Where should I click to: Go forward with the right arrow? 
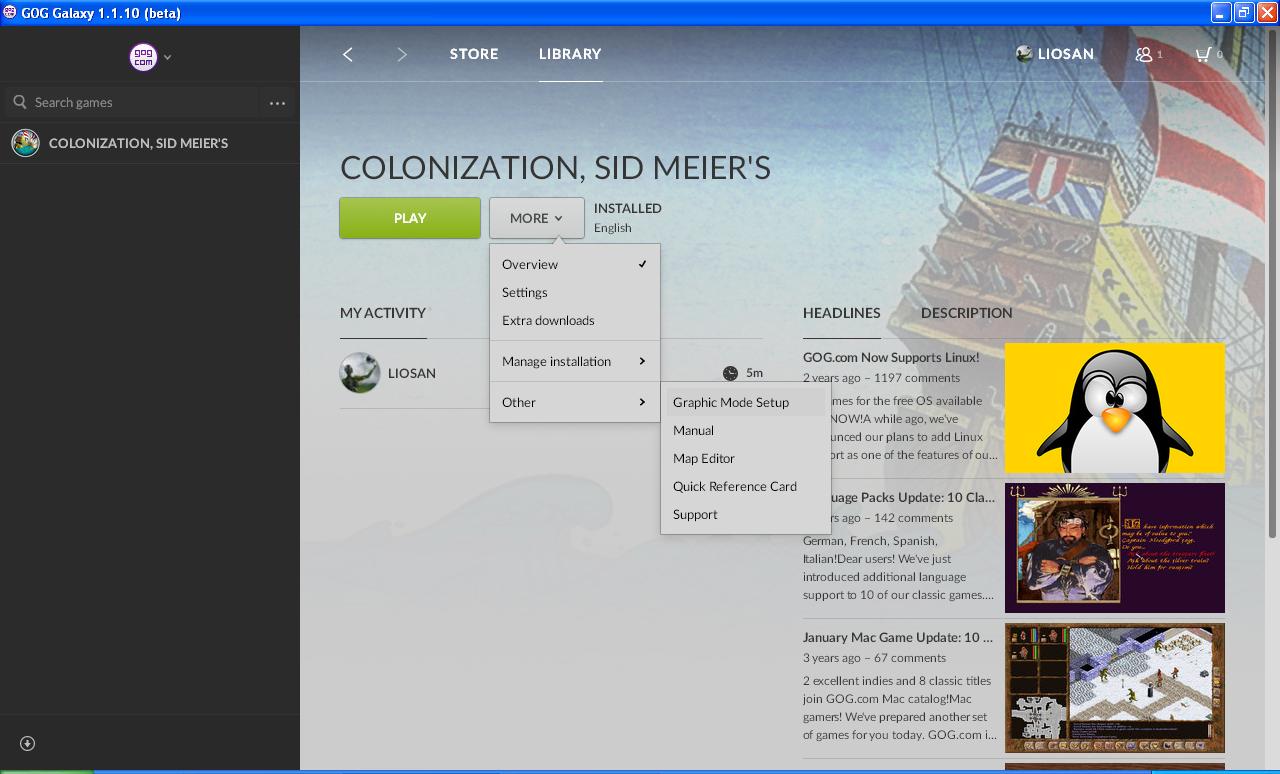point(402,54)
